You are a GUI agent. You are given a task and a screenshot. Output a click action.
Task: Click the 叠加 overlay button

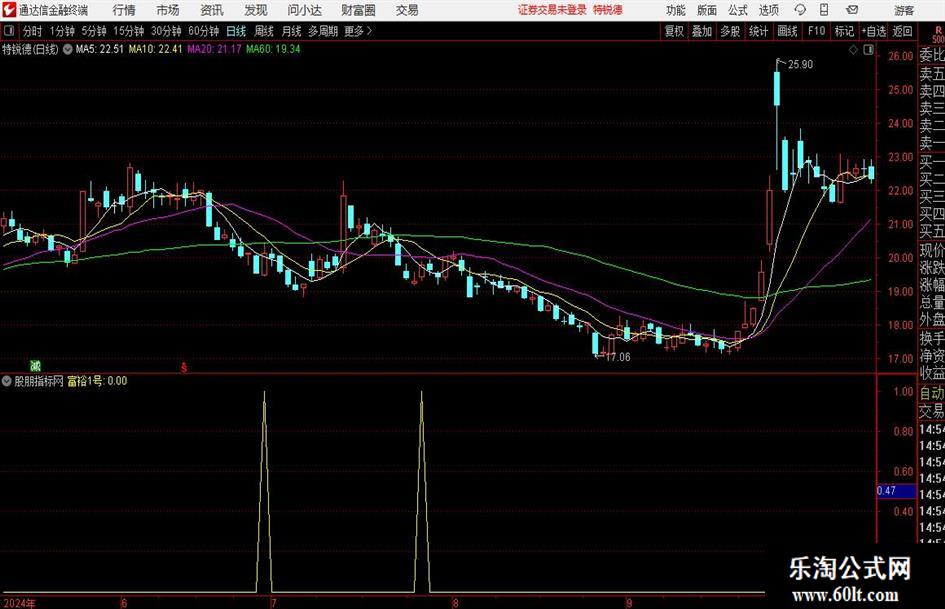point(702,31)
